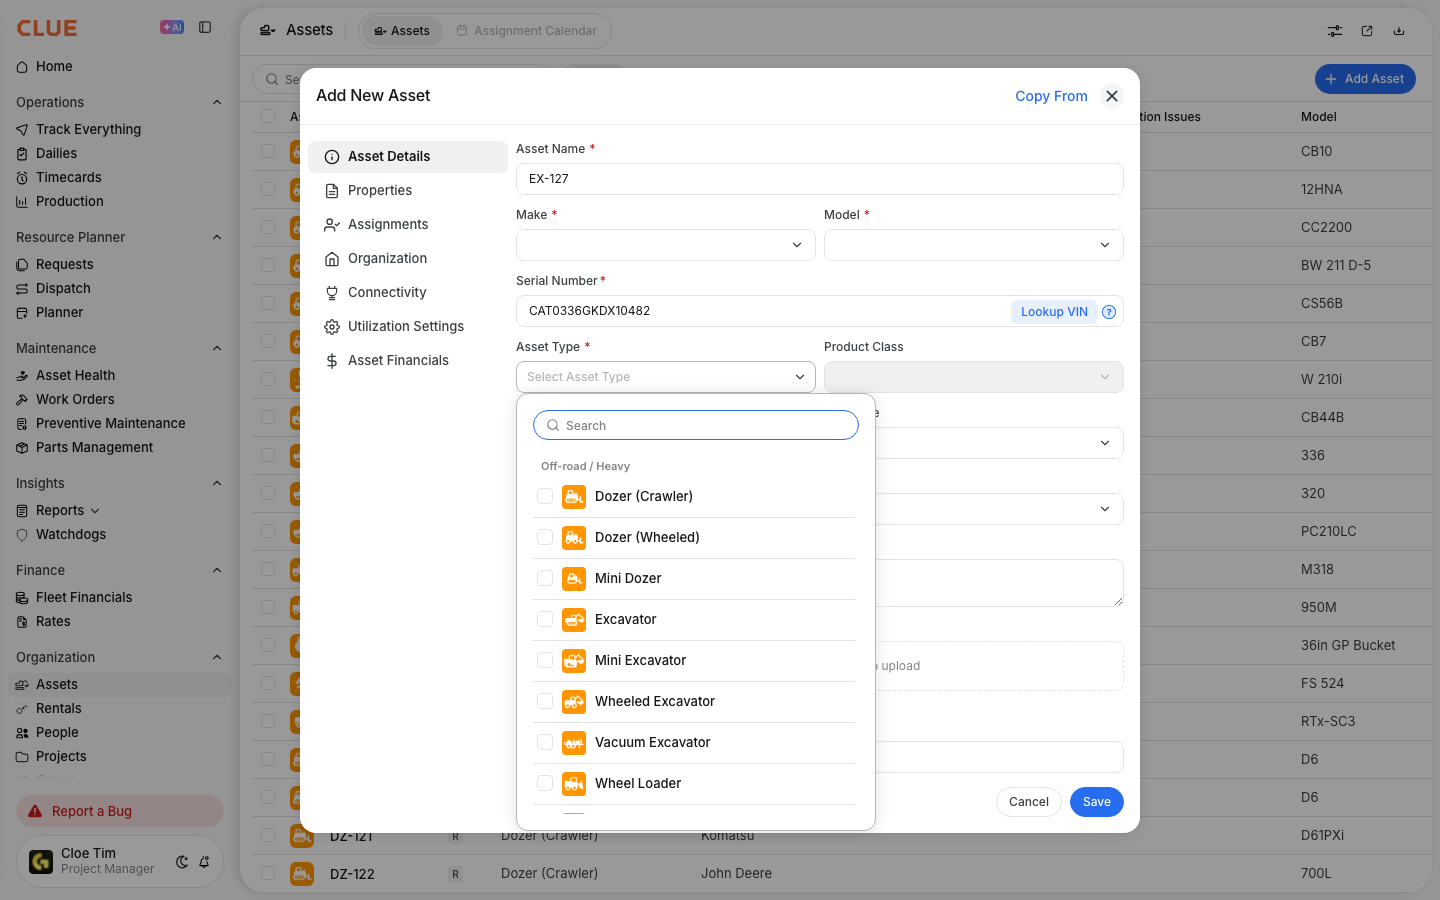Click the Mini Excavator type icon

(x=574, y=661)
